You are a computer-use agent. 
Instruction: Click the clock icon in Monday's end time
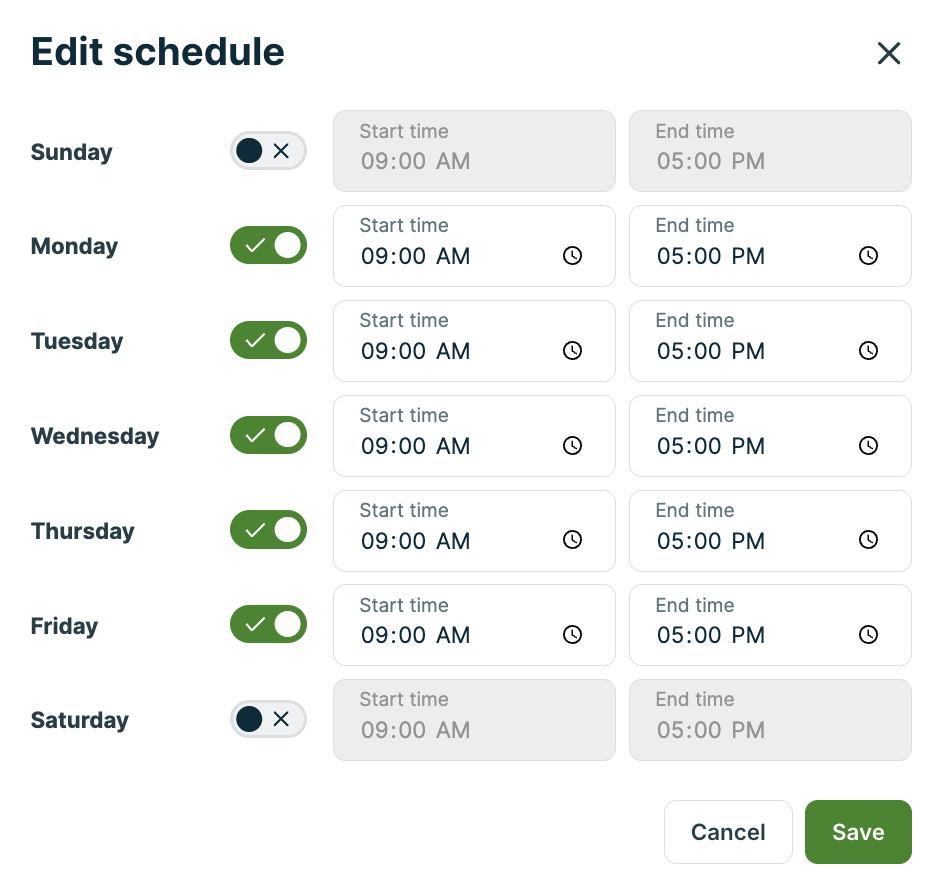pos(868,256)
